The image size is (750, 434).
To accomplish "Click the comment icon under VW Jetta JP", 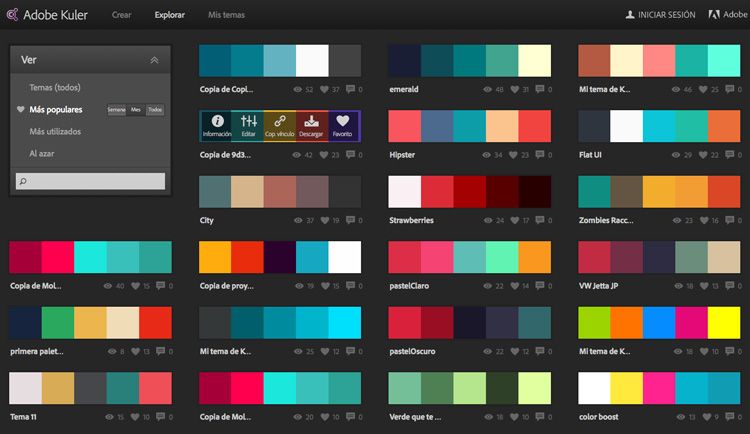I will click(x=729, y=286).
